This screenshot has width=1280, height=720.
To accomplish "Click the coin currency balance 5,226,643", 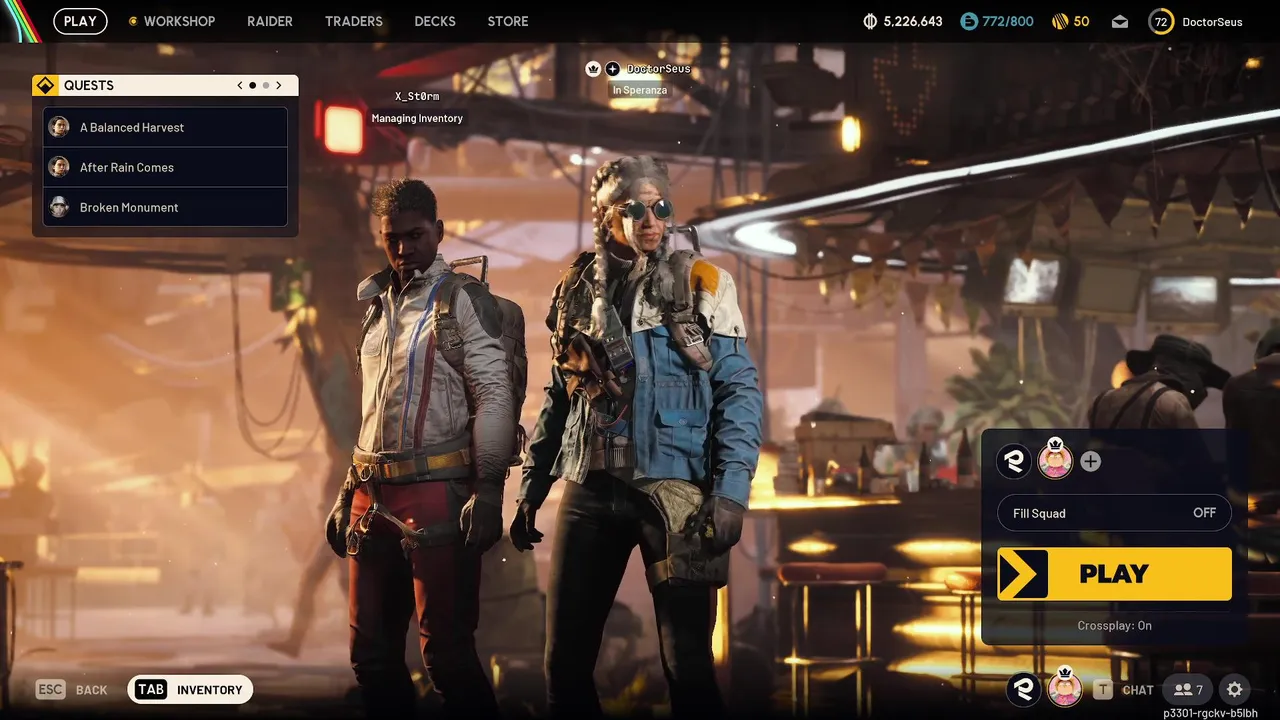I will 903,21.
